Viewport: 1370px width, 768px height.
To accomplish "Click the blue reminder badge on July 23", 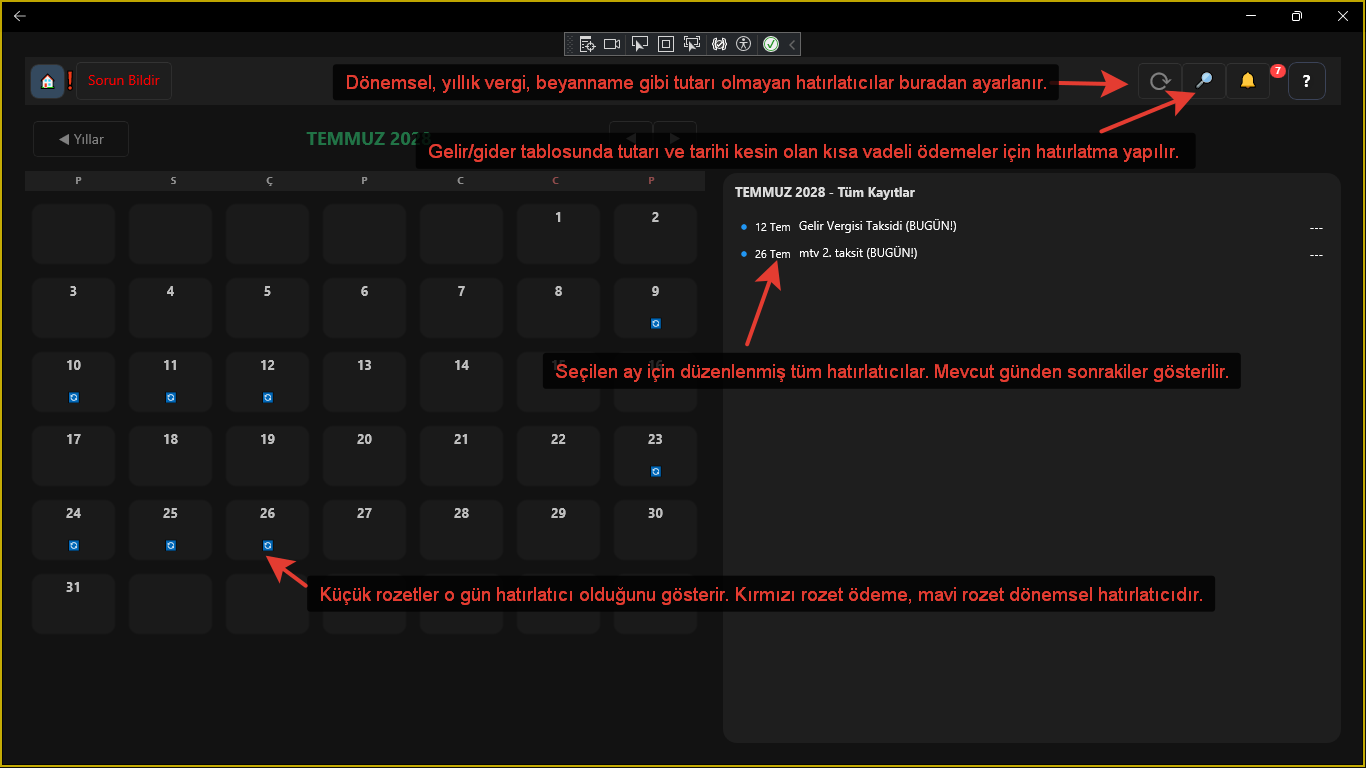I will 654,470.
